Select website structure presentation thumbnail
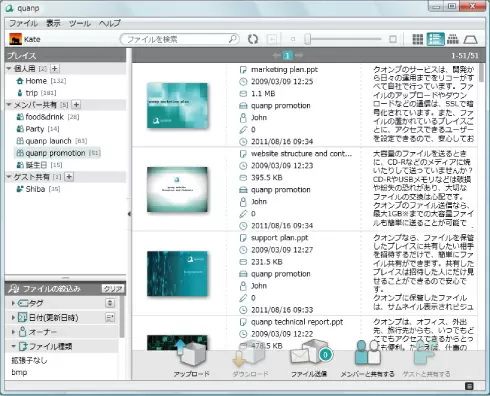490x396 pixels. 177,189
